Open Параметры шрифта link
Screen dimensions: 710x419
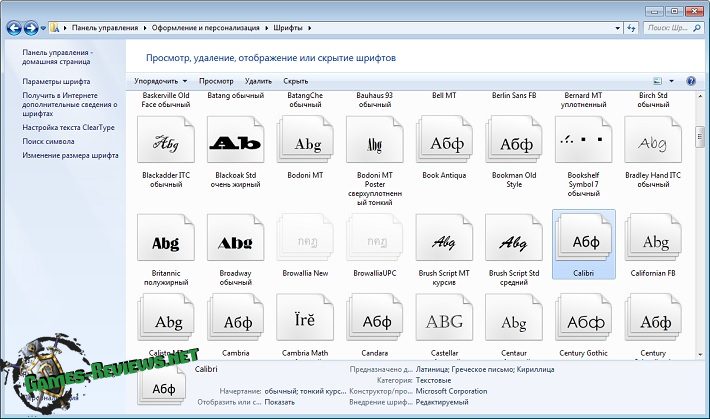[56, 82]
